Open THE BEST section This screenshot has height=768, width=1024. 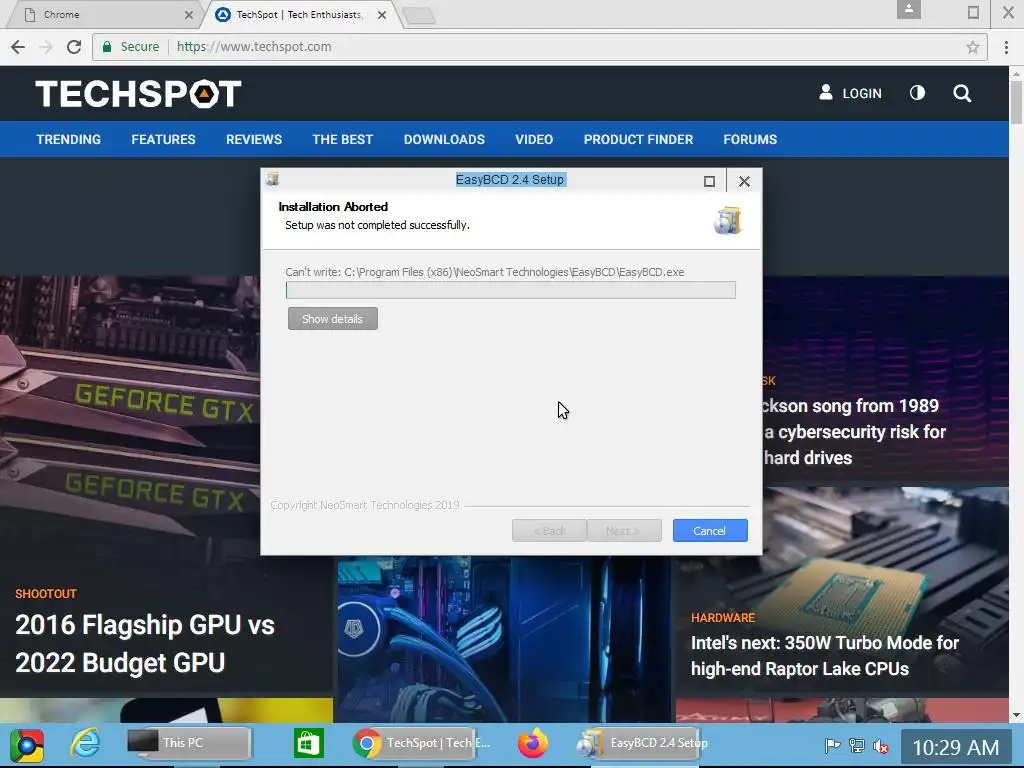tap(343, 139)
